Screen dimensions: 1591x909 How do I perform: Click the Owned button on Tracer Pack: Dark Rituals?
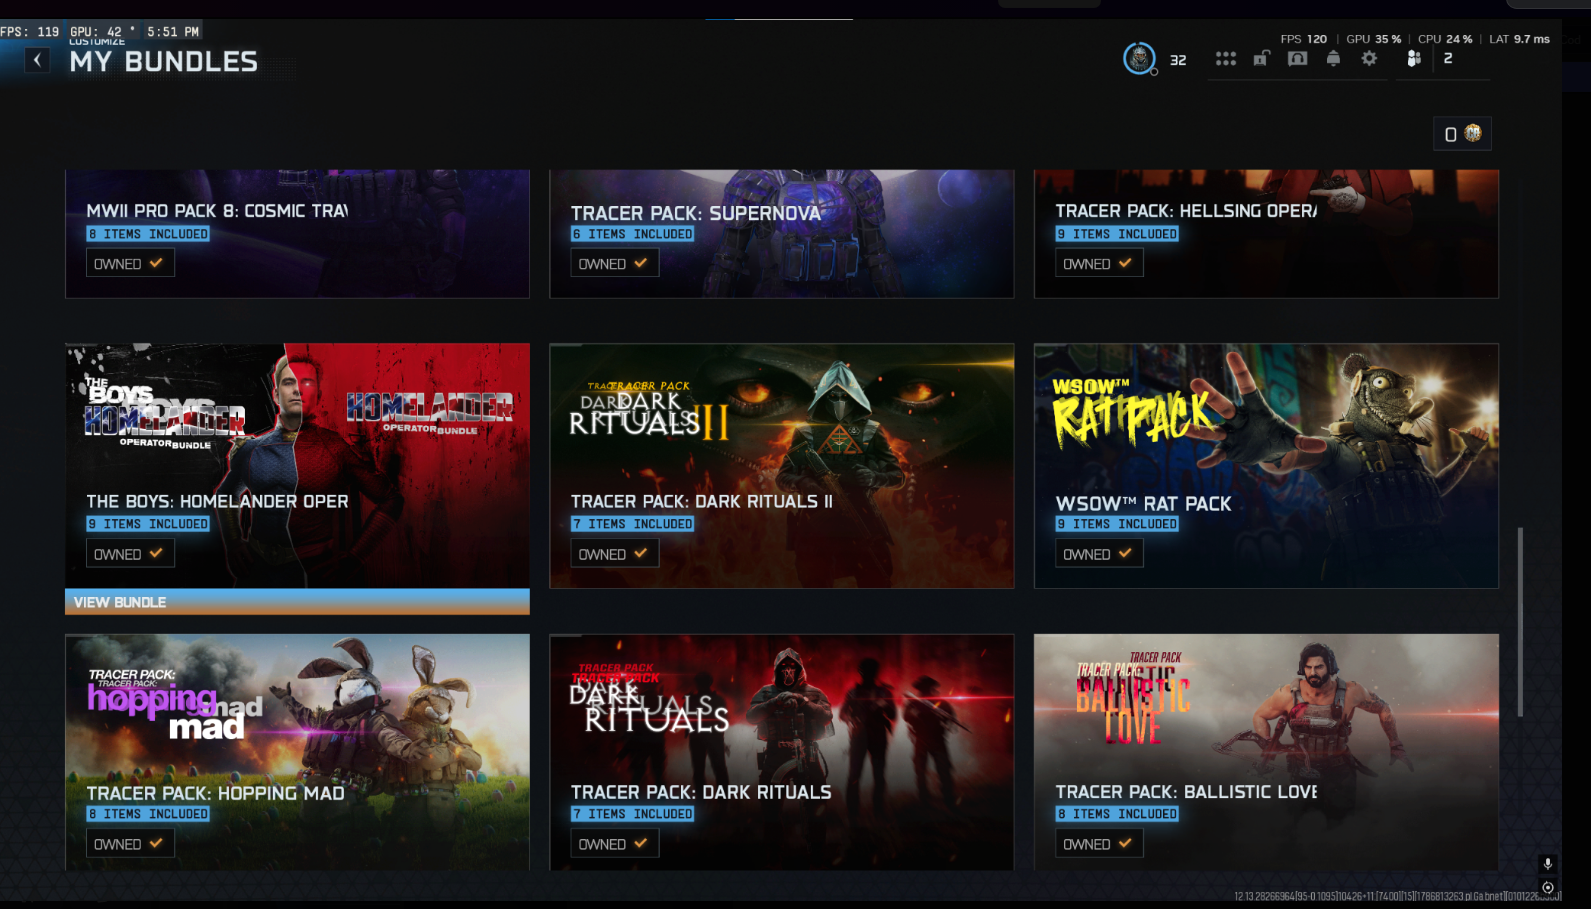click(x=615, y=843)
